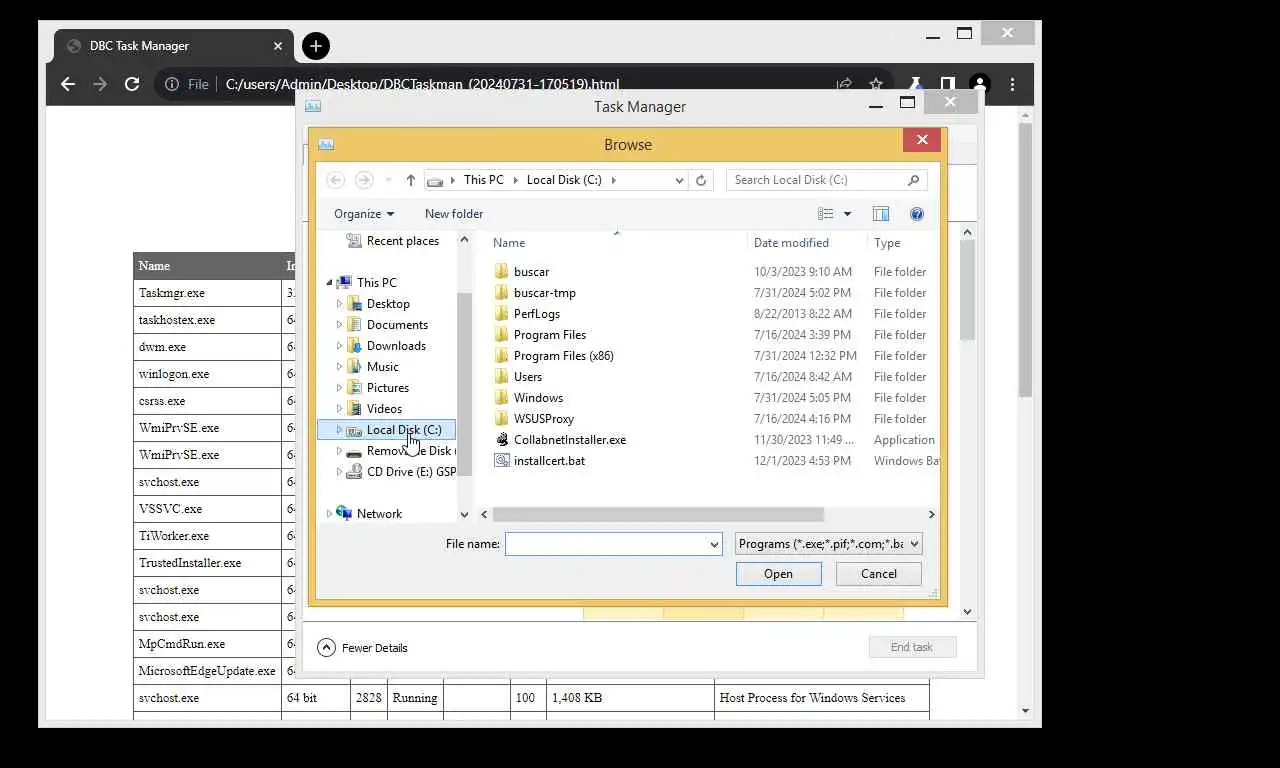Collapse the This PC tree node

330,283
